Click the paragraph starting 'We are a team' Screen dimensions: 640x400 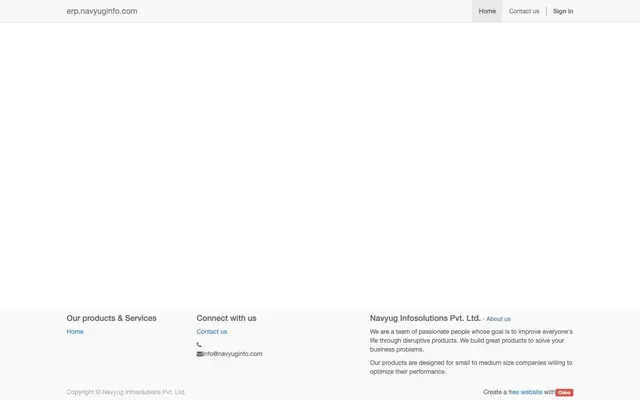(x=471, y=340)
